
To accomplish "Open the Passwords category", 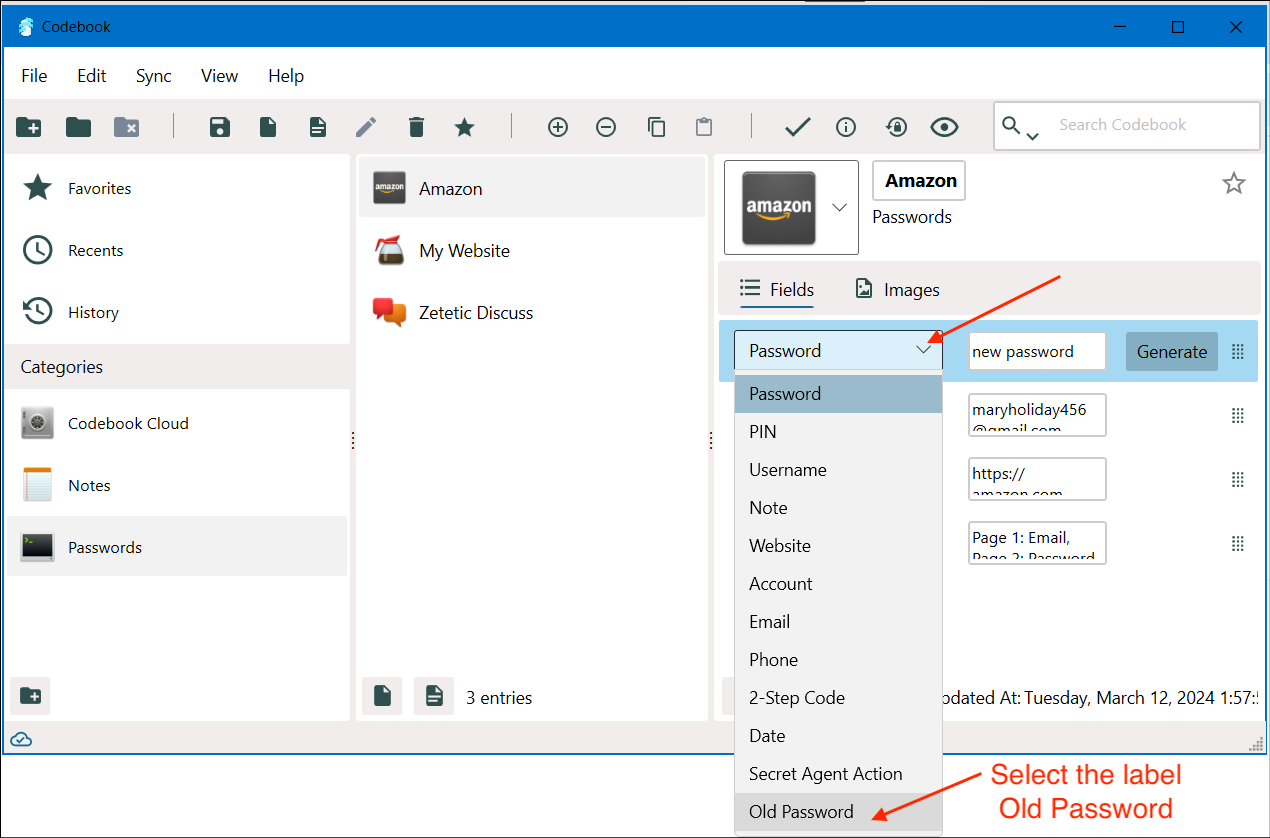I will point(178,547).
